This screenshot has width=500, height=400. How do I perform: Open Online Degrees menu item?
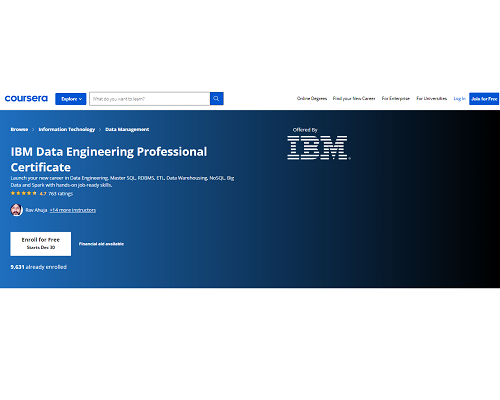tap(312, 99)
